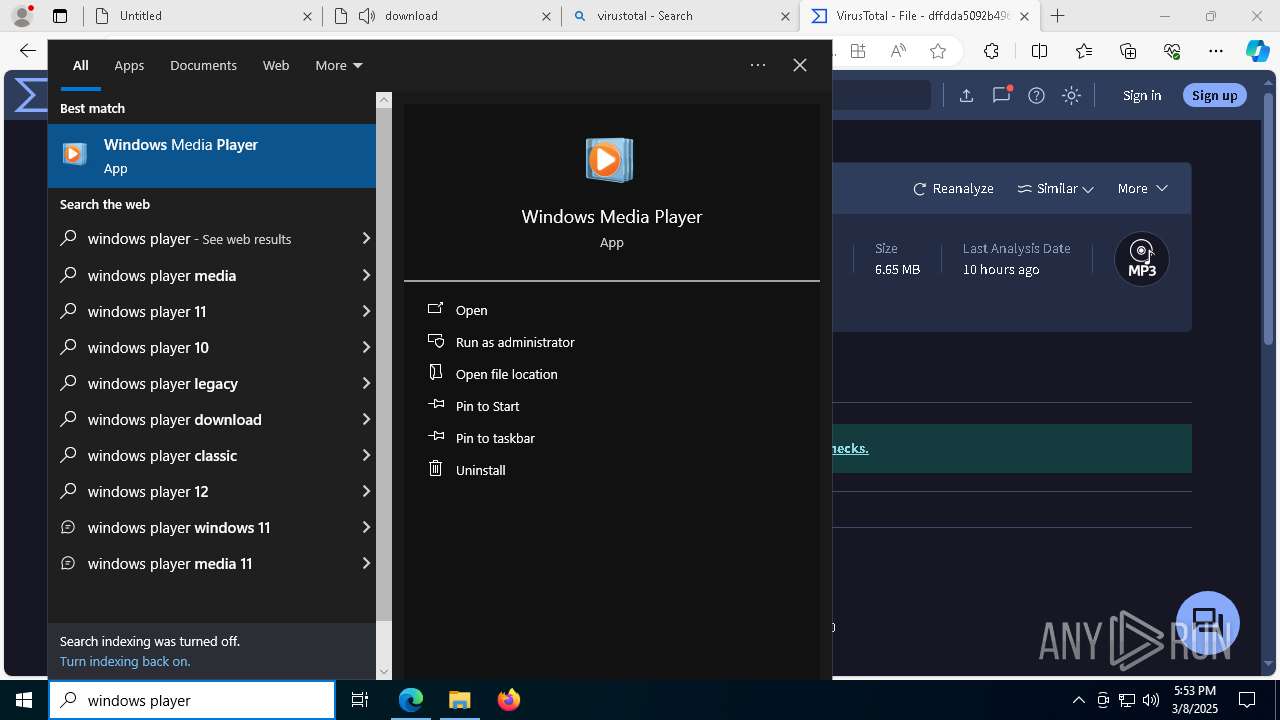Launch Microsoft Edge from taskbar
The width and height of the screenshot is (1280, 720).
click(411, 700)
